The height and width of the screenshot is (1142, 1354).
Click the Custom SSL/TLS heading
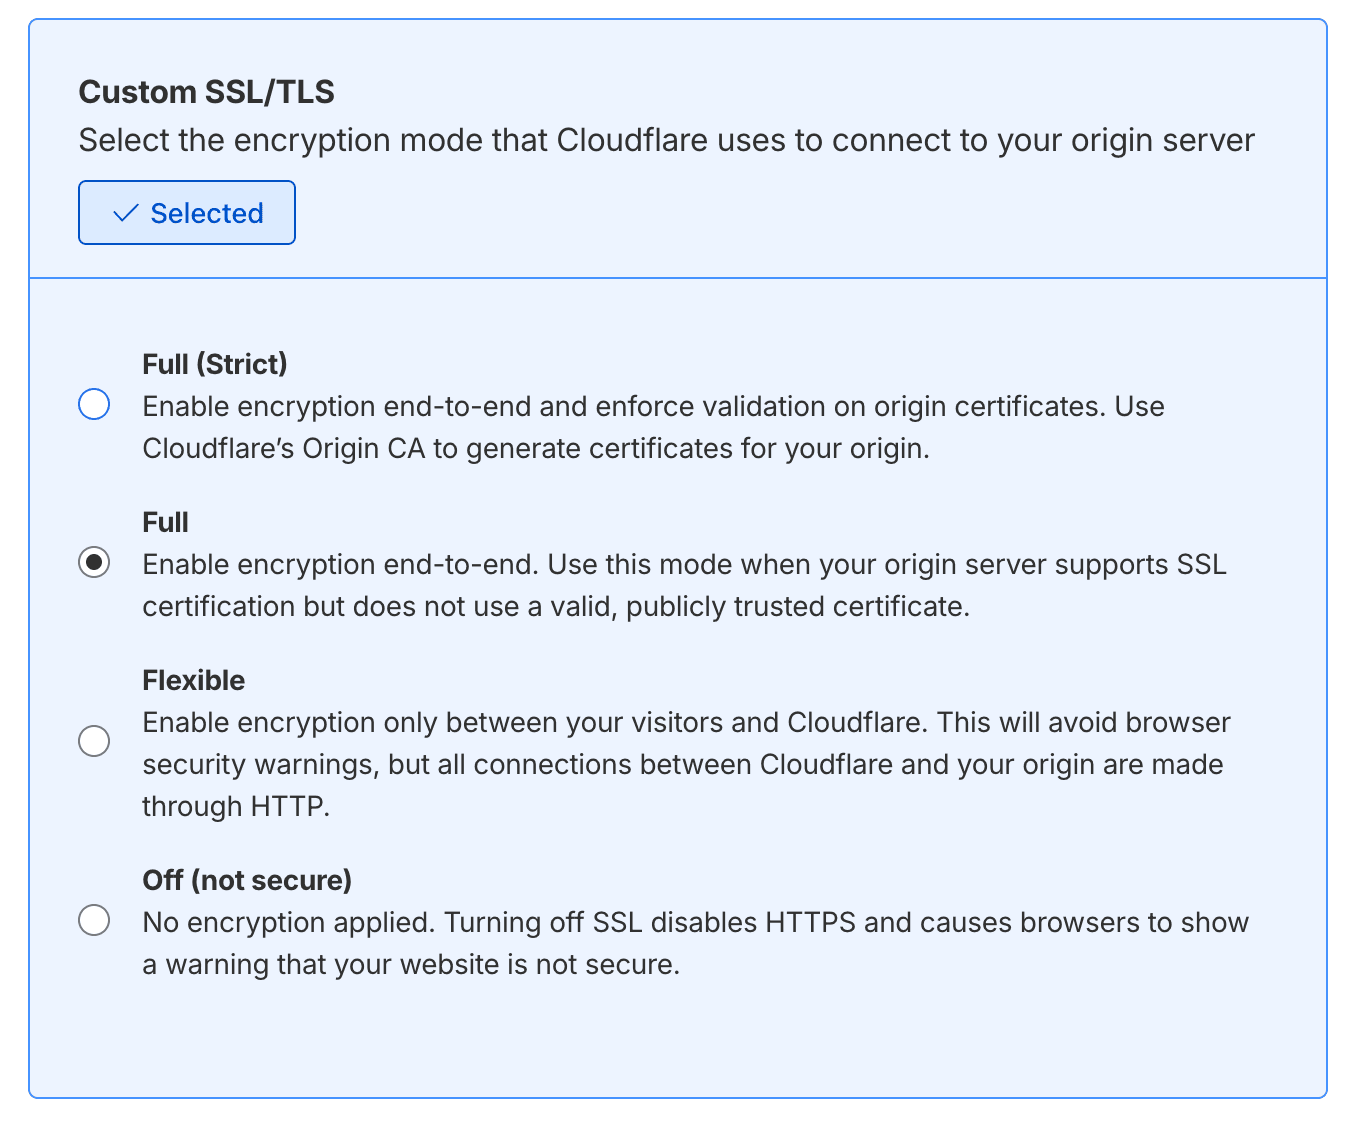click(x=207, y=91)
